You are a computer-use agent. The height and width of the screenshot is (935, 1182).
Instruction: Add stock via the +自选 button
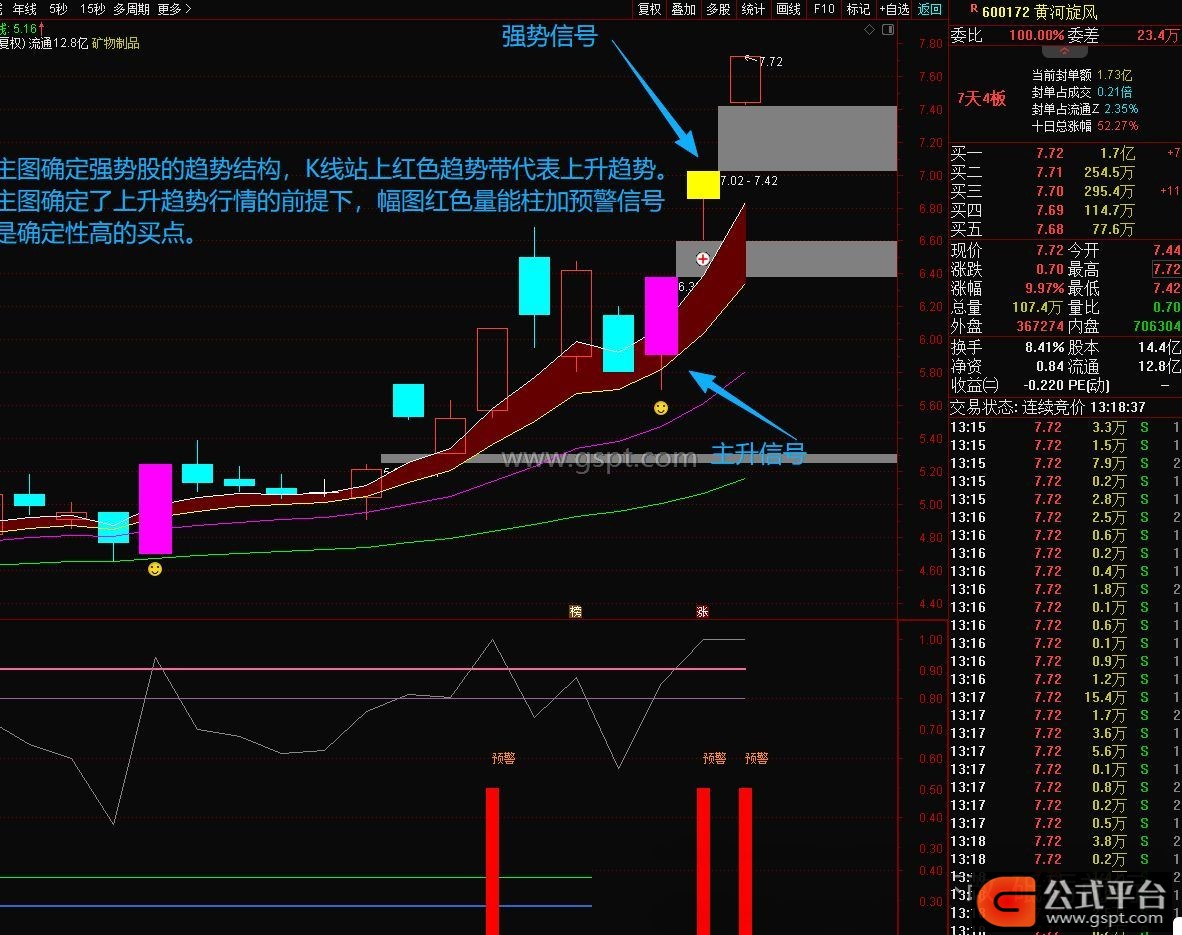tap(894, 9)
